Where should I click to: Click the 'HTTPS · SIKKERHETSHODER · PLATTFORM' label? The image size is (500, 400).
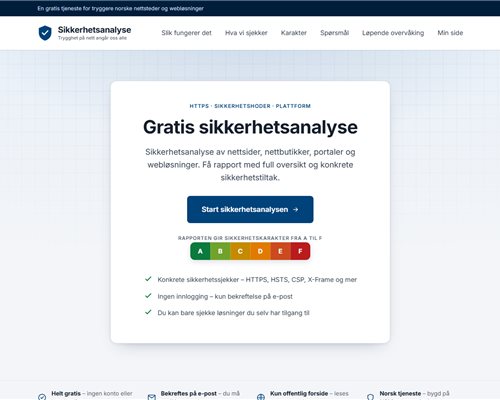coord(250,106)
